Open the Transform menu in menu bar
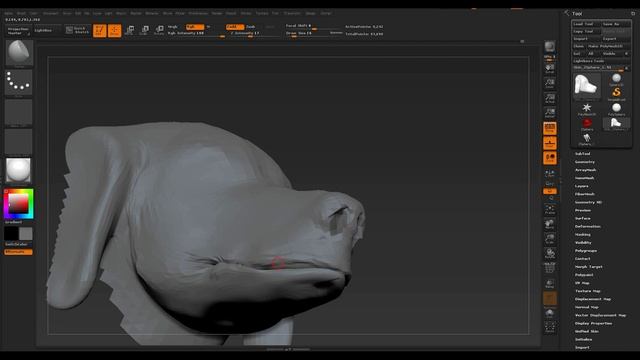Image resolution: width=640 pixels, height=360 pixels. [x=292, y=13]
